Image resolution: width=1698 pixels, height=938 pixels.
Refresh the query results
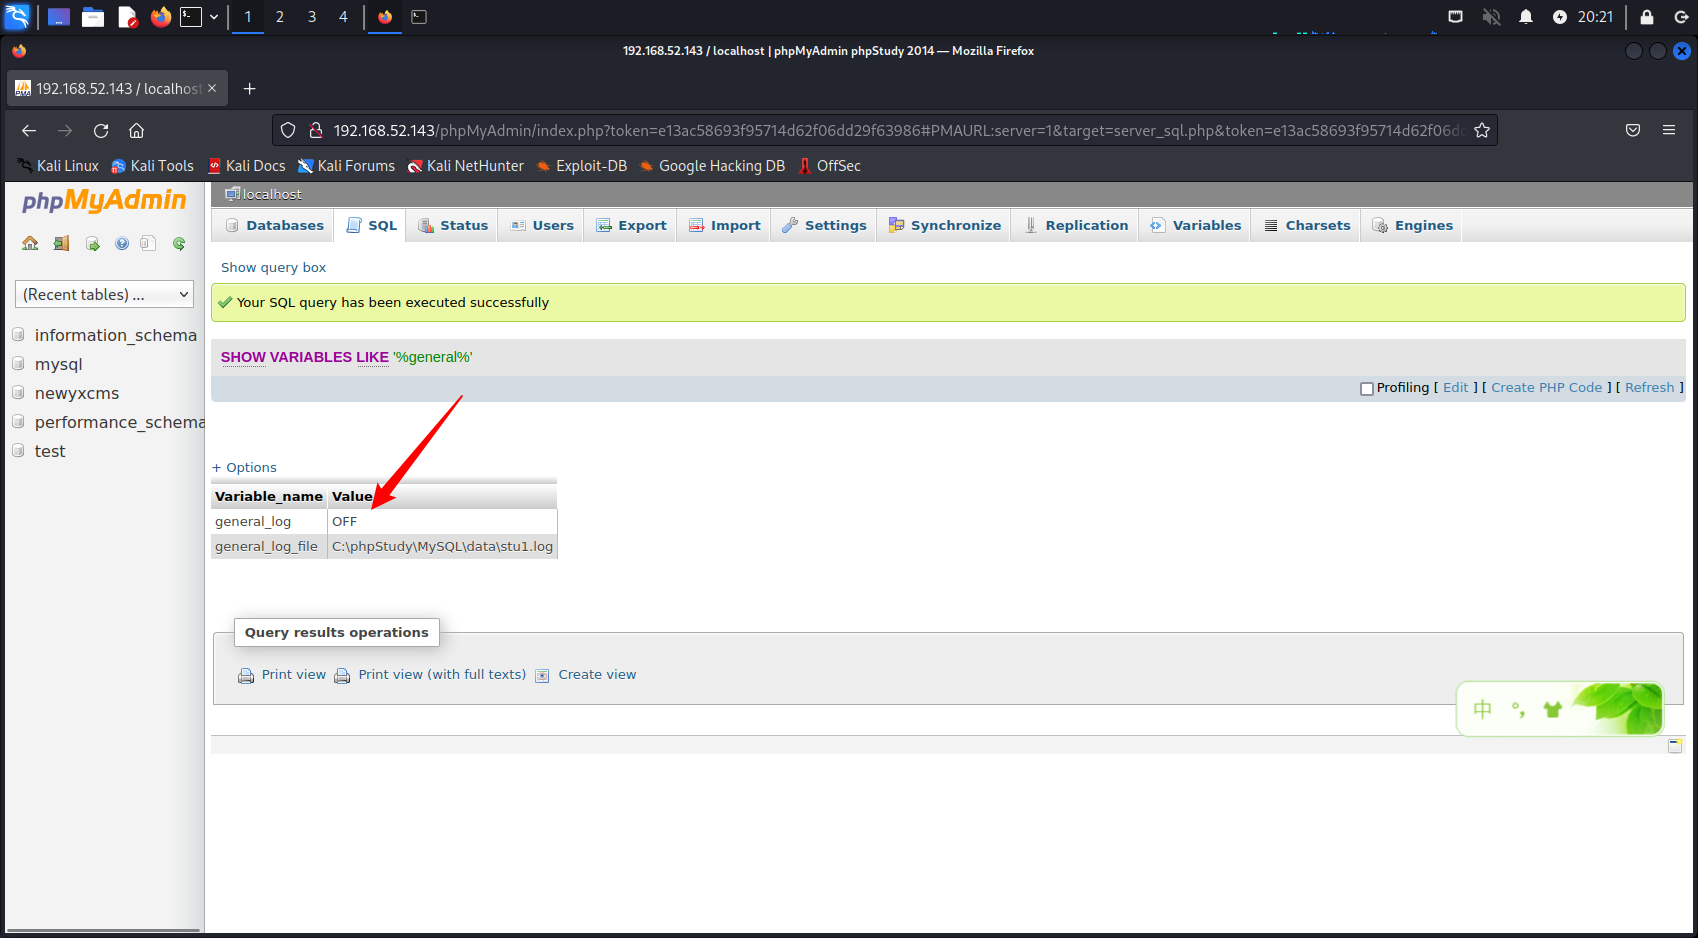[x=1649, y=388]
